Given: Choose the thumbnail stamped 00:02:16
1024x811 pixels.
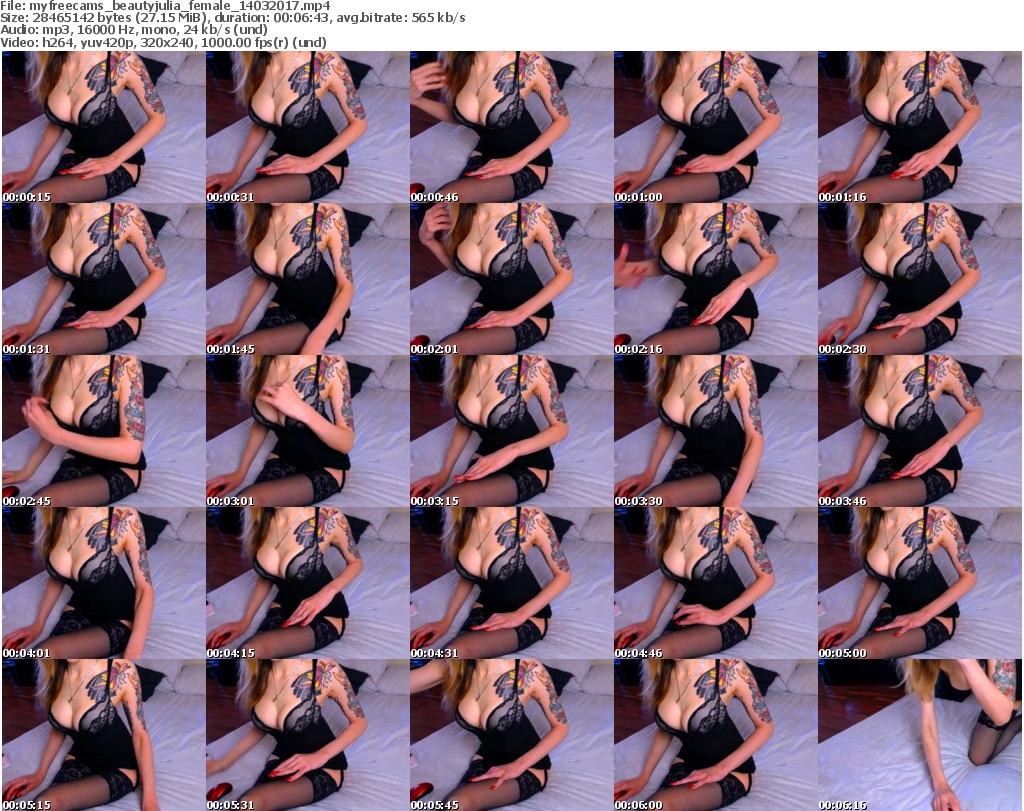Looking at the screenshot, I should click(x=715, y=279).
